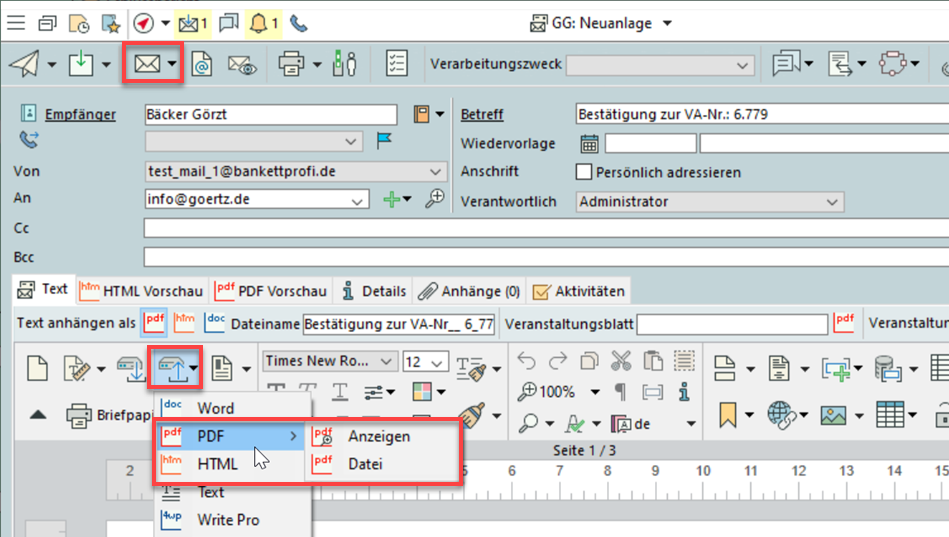The image size is (949, 537).
Task: Click the Betreff link label
Action: point(482,114)
